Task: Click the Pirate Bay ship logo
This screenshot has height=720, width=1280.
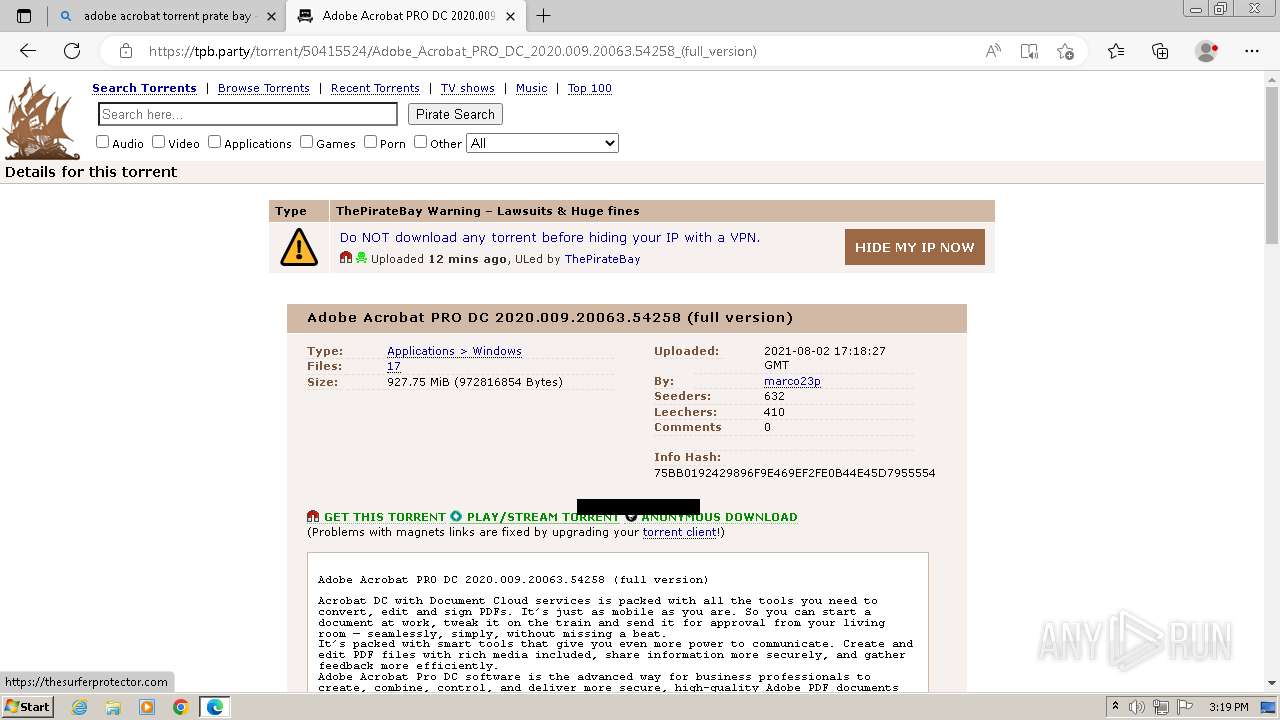Action: tap(41, 118)
